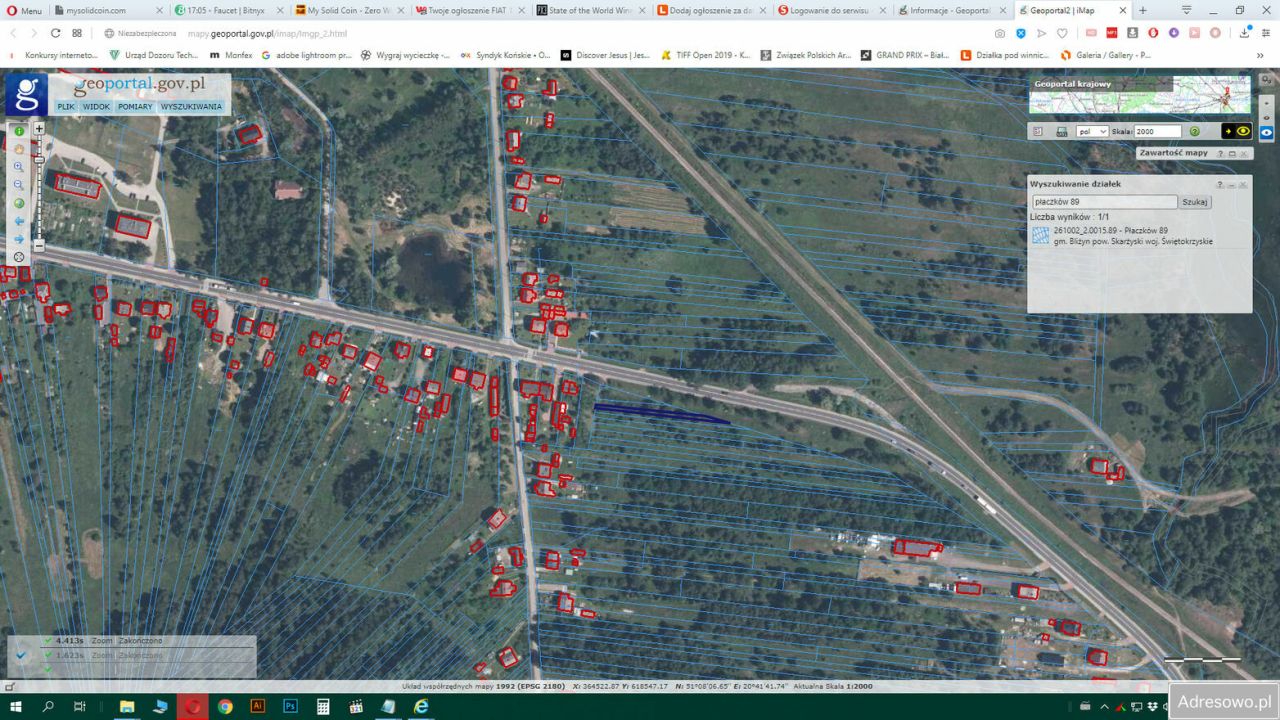This screenshot has width=1280, height=720.
Task: Switch to mysolidcoin.com browser tab
Action: point(108,10)
